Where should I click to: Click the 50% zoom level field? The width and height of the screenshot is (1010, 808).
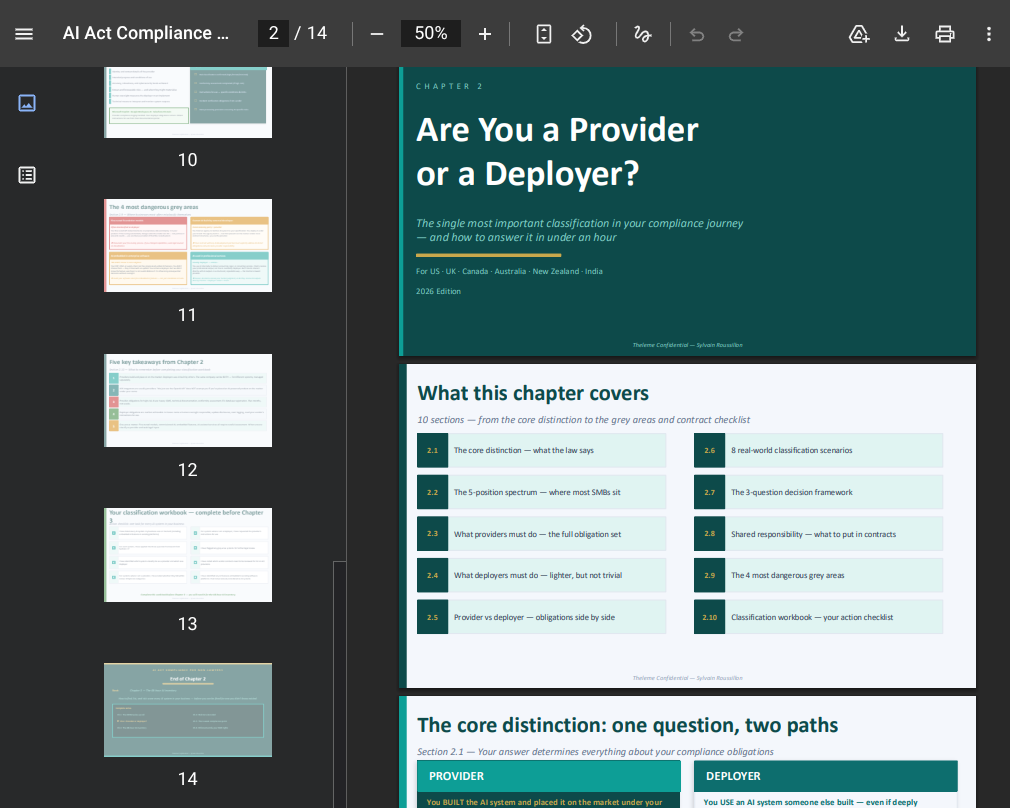[431, 34]
